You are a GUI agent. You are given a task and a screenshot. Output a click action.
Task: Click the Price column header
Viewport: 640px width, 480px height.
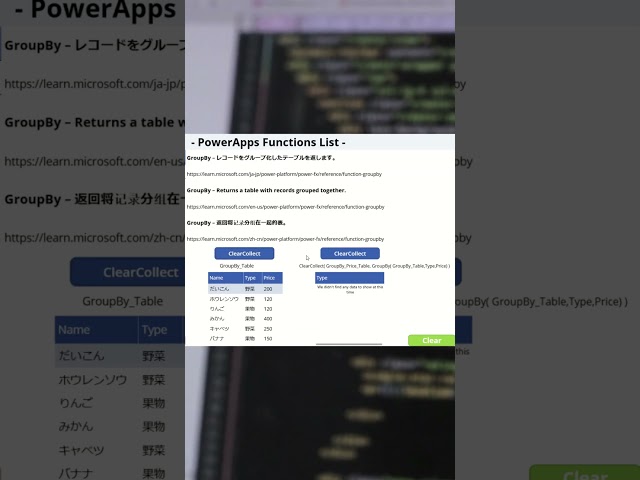pyautogui.click(x=272, y=278)
